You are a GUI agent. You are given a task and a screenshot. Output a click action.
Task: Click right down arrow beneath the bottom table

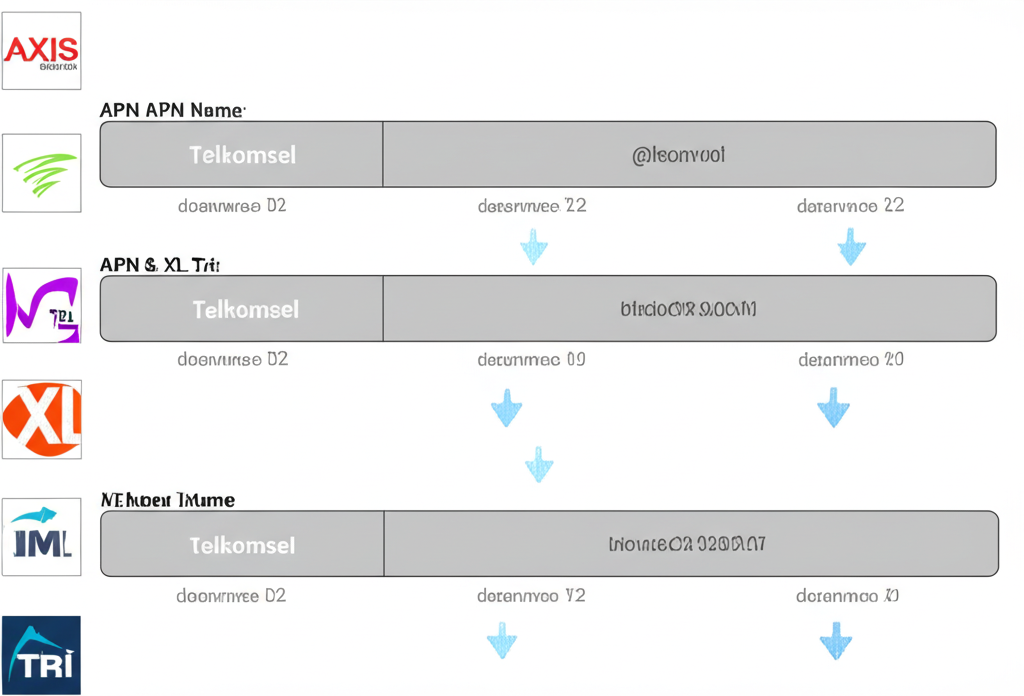[x=835, y=640]
